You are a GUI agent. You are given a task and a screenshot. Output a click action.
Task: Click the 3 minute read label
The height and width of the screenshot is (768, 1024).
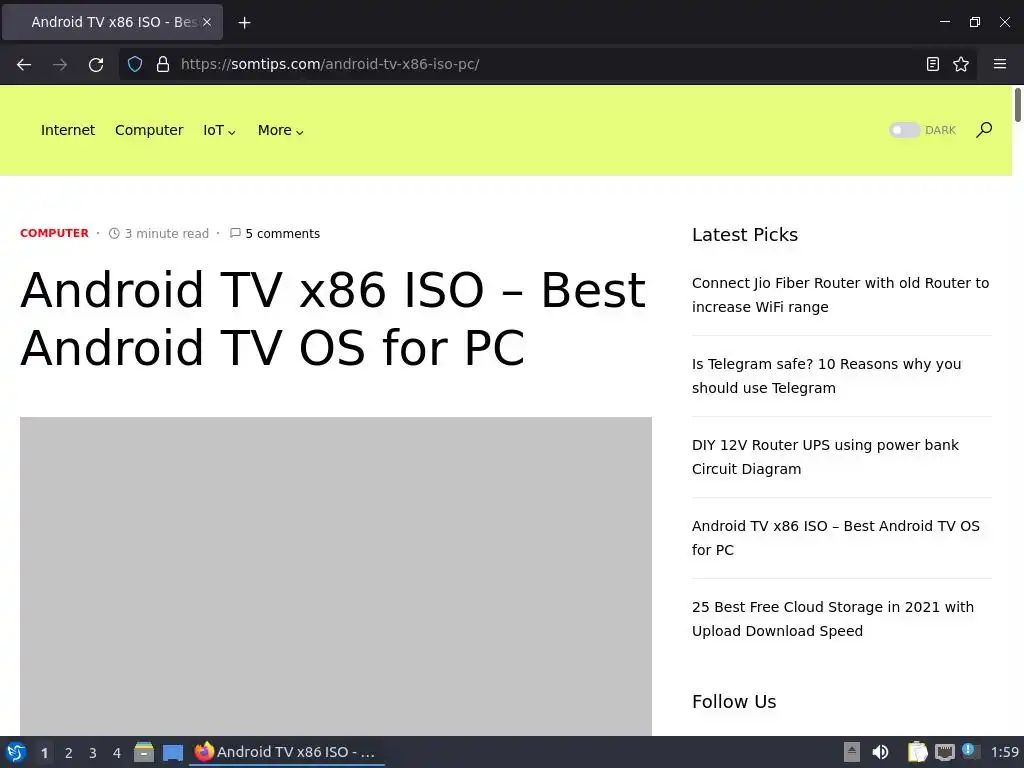(159, 234)
